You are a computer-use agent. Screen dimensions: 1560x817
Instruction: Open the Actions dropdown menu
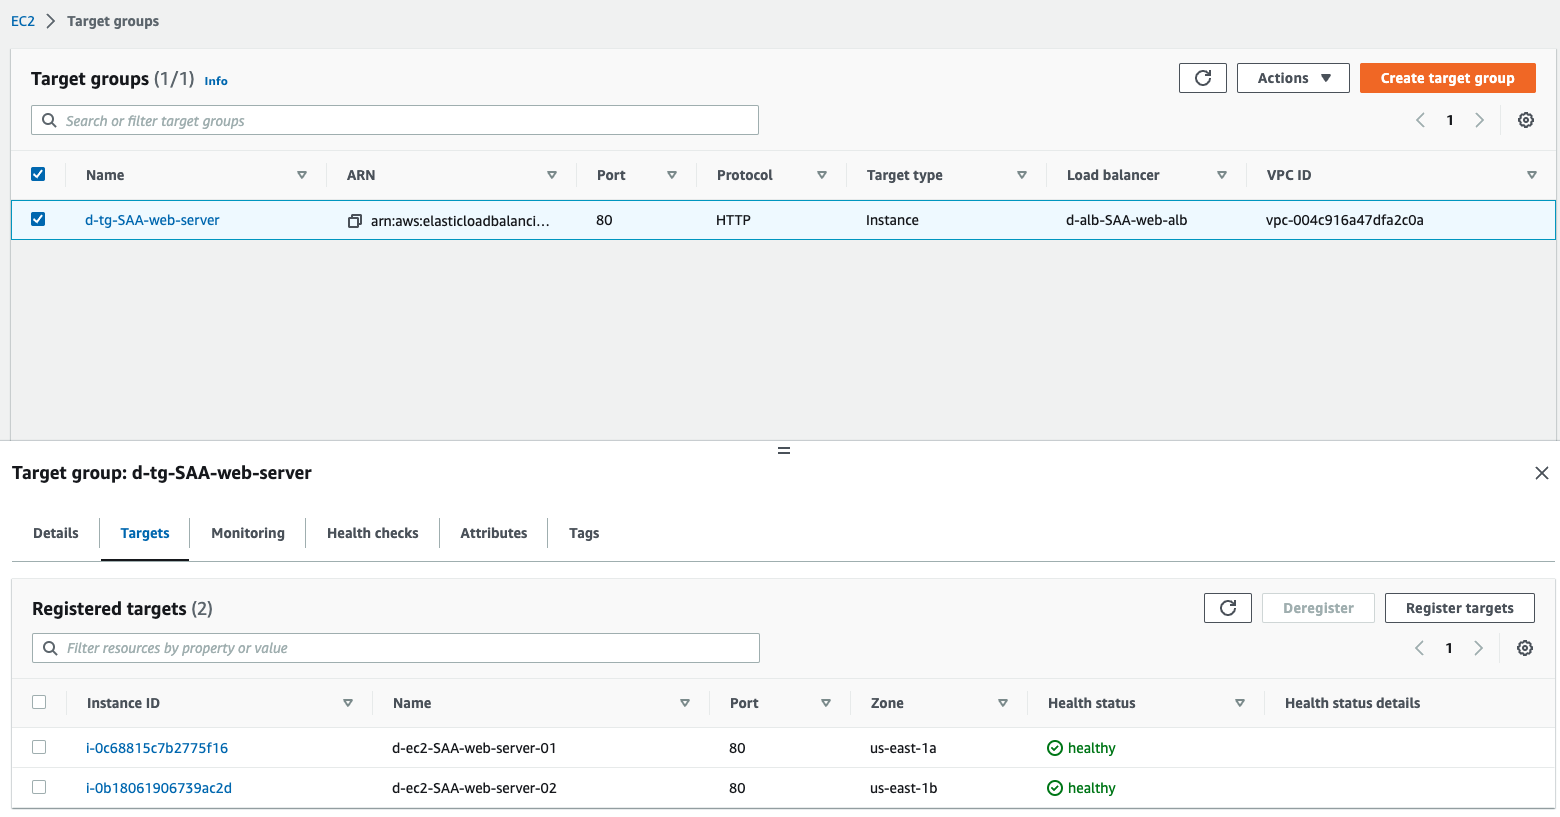[x=1293, y=78]
